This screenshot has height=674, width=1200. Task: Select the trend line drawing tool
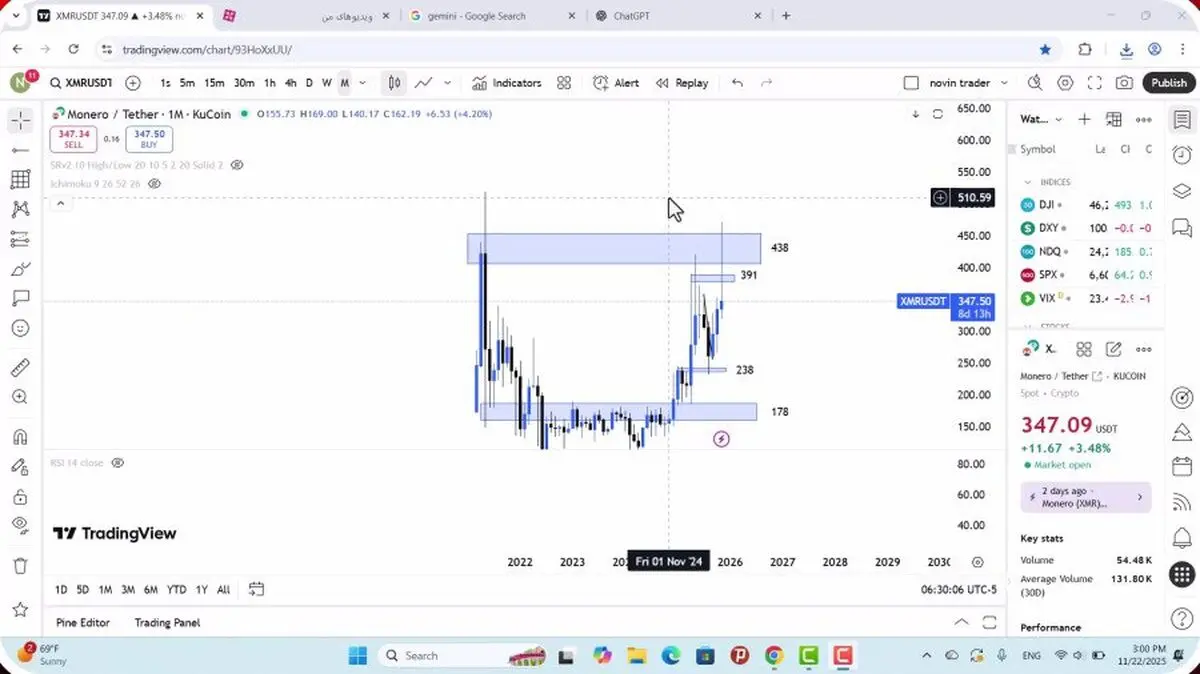click(20, 150)
